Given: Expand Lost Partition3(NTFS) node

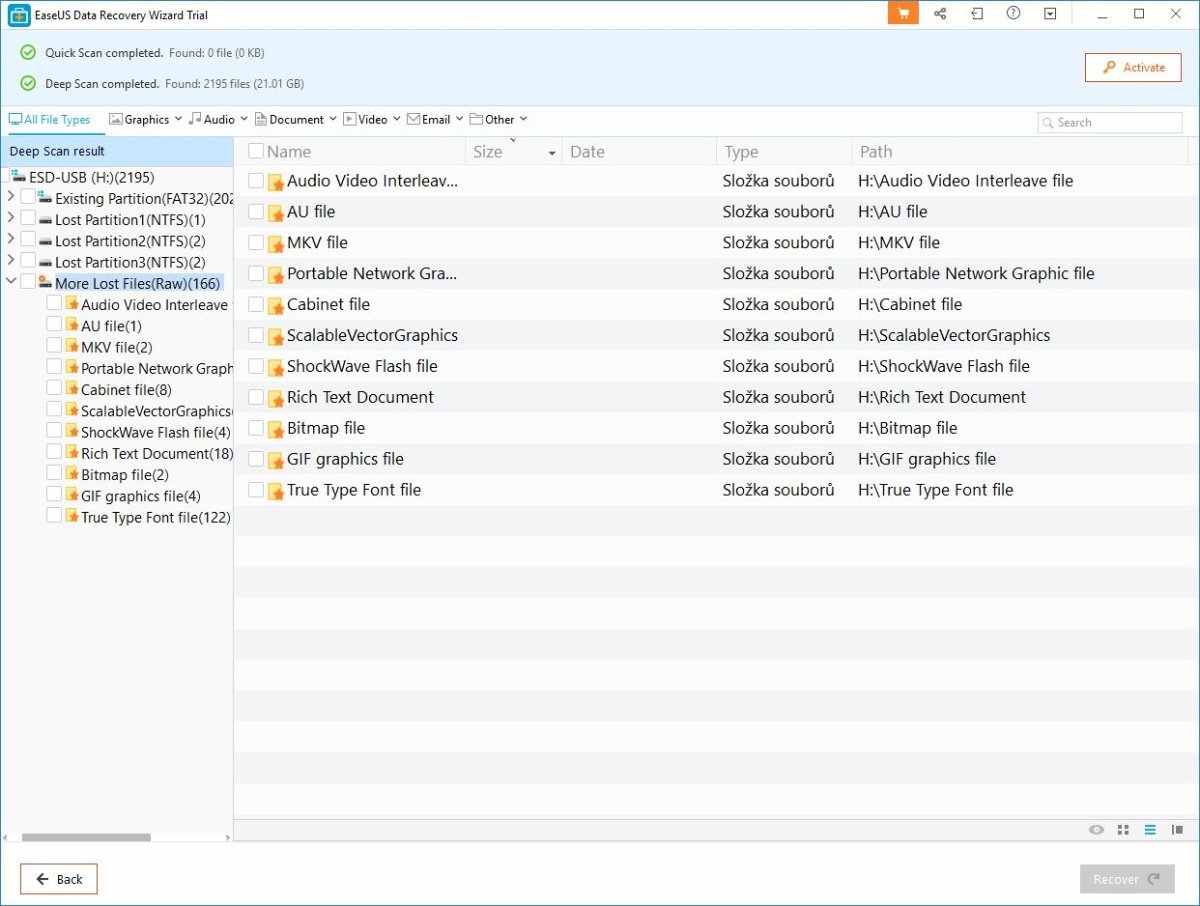Looking at the screenshot, I should coord(11,260).
